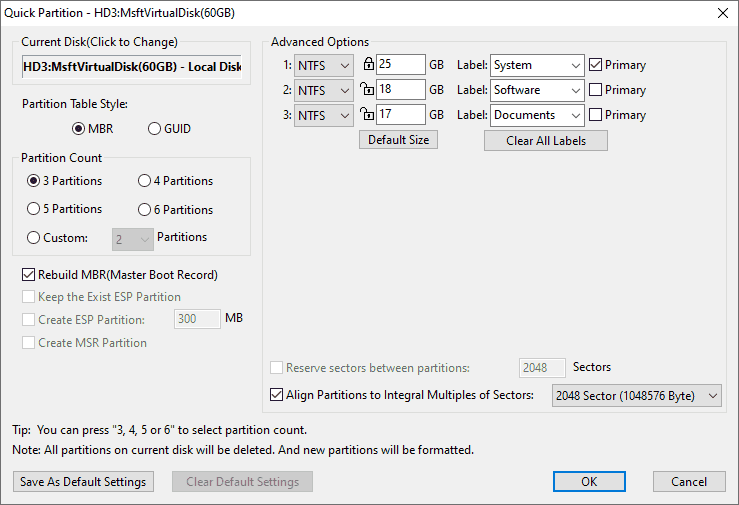Image resolution: width=739 pixels, height=505 pixels.
Task: Click Save As Default Settings
Action: pos(83,482)
